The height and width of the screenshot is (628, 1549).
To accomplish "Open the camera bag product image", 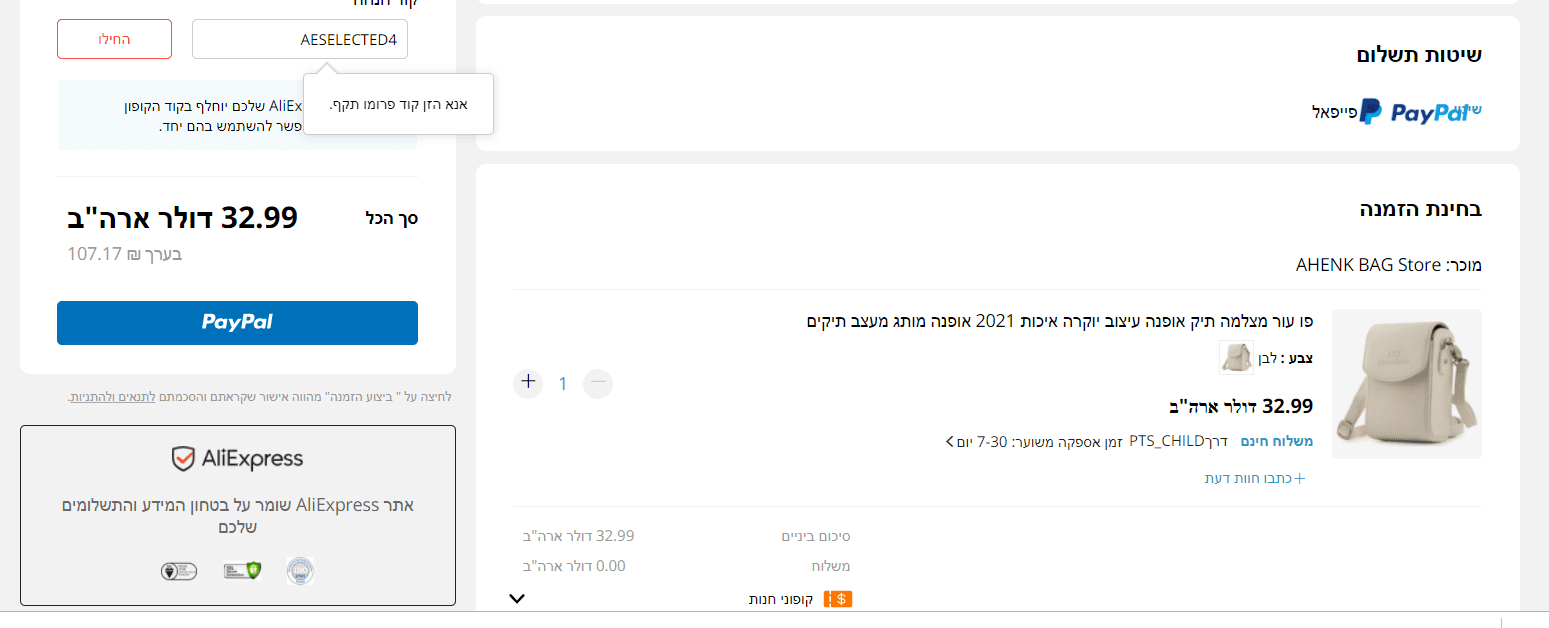I will pos(1407,384).
